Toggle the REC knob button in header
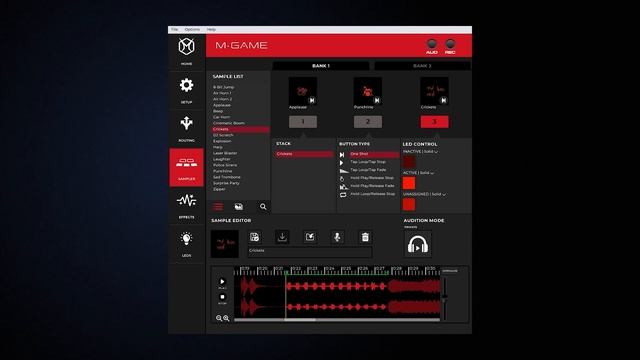The image size is (640, 360). [450, 44]
